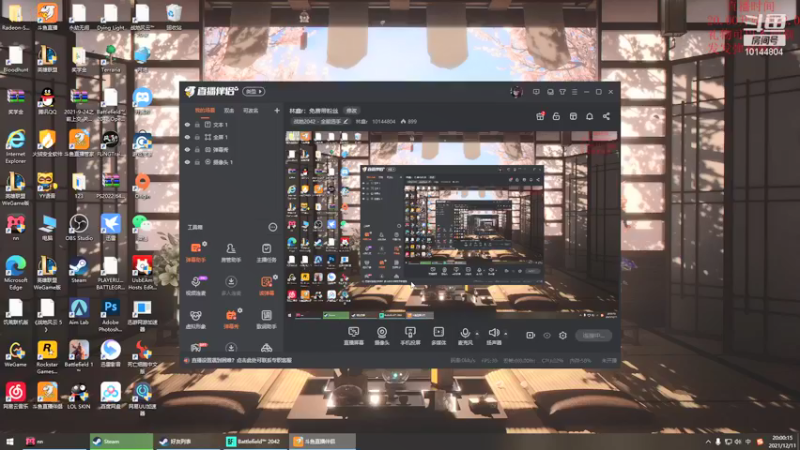
Task: Click room number 10144804 in the header
Action: 383,121
